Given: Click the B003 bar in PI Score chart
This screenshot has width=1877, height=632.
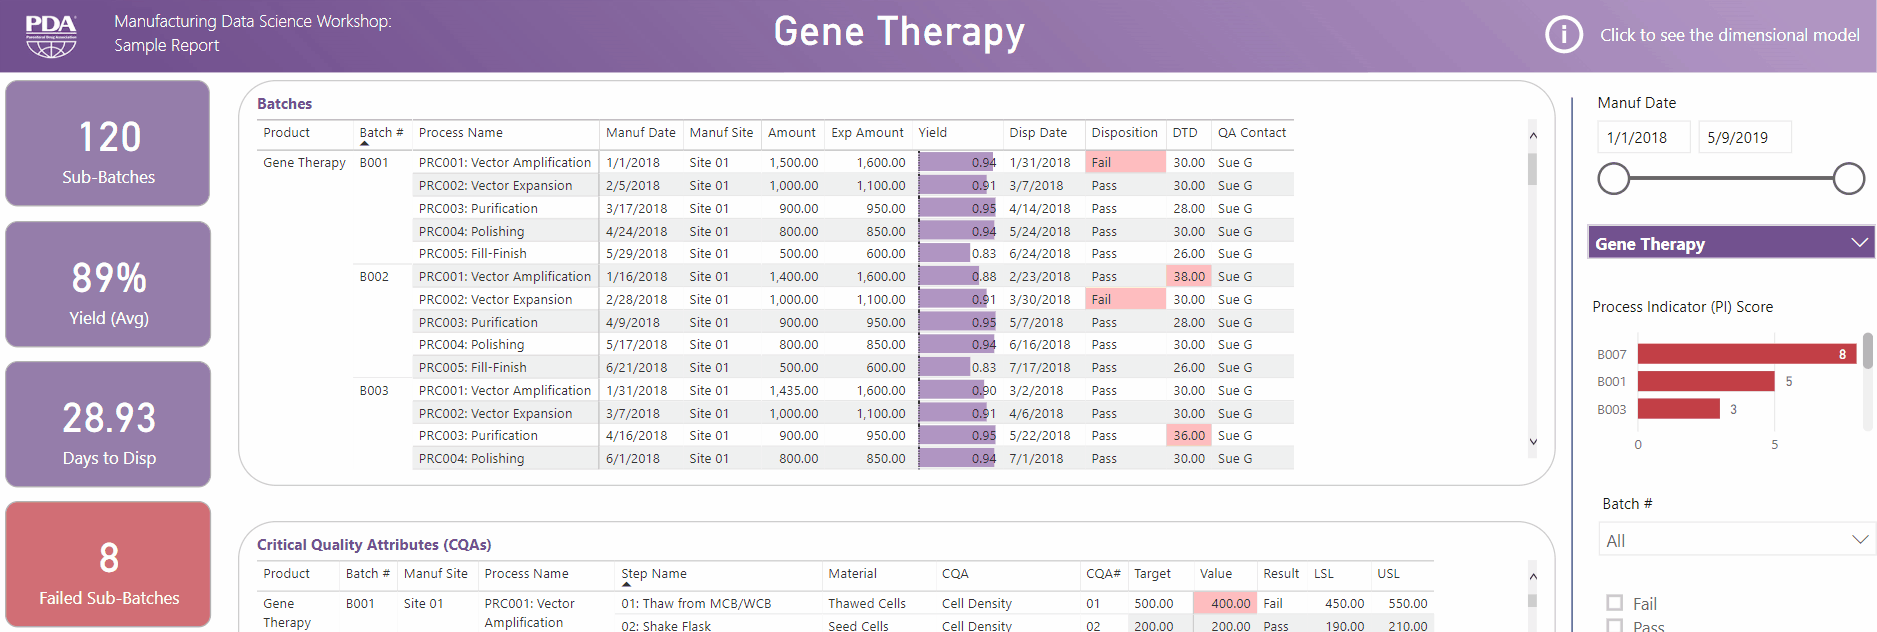Looking at the screenshot, I should point(1678,409).
